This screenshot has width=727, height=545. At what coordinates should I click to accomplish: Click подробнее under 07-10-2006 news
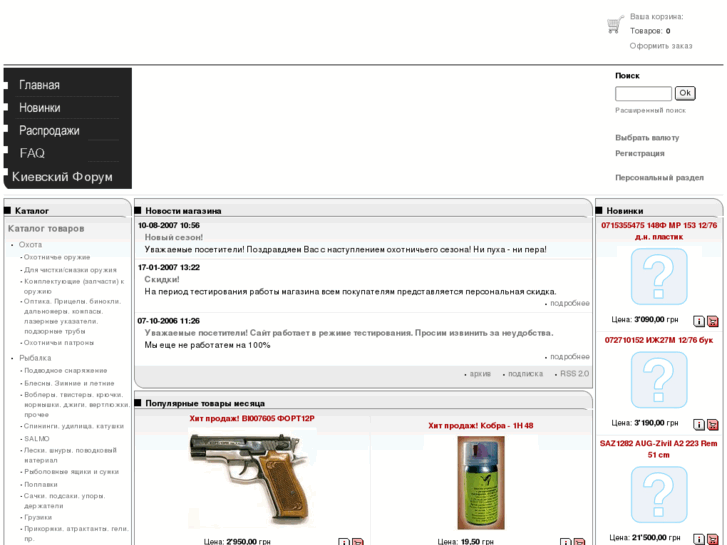click(570, 357)
